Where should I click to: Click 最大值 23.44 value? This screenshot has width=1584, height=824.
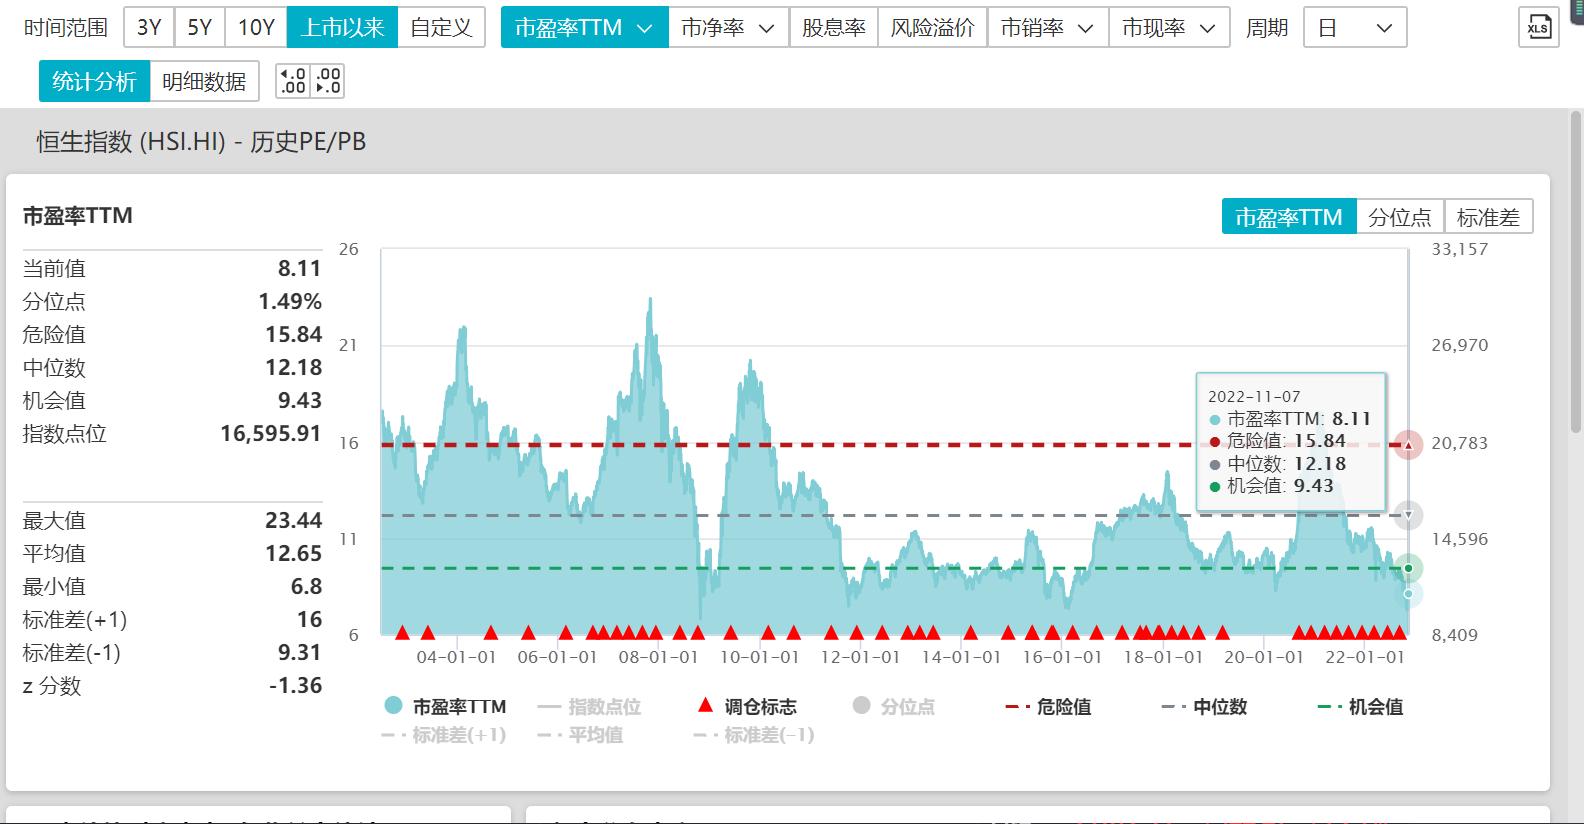point(294,520)
